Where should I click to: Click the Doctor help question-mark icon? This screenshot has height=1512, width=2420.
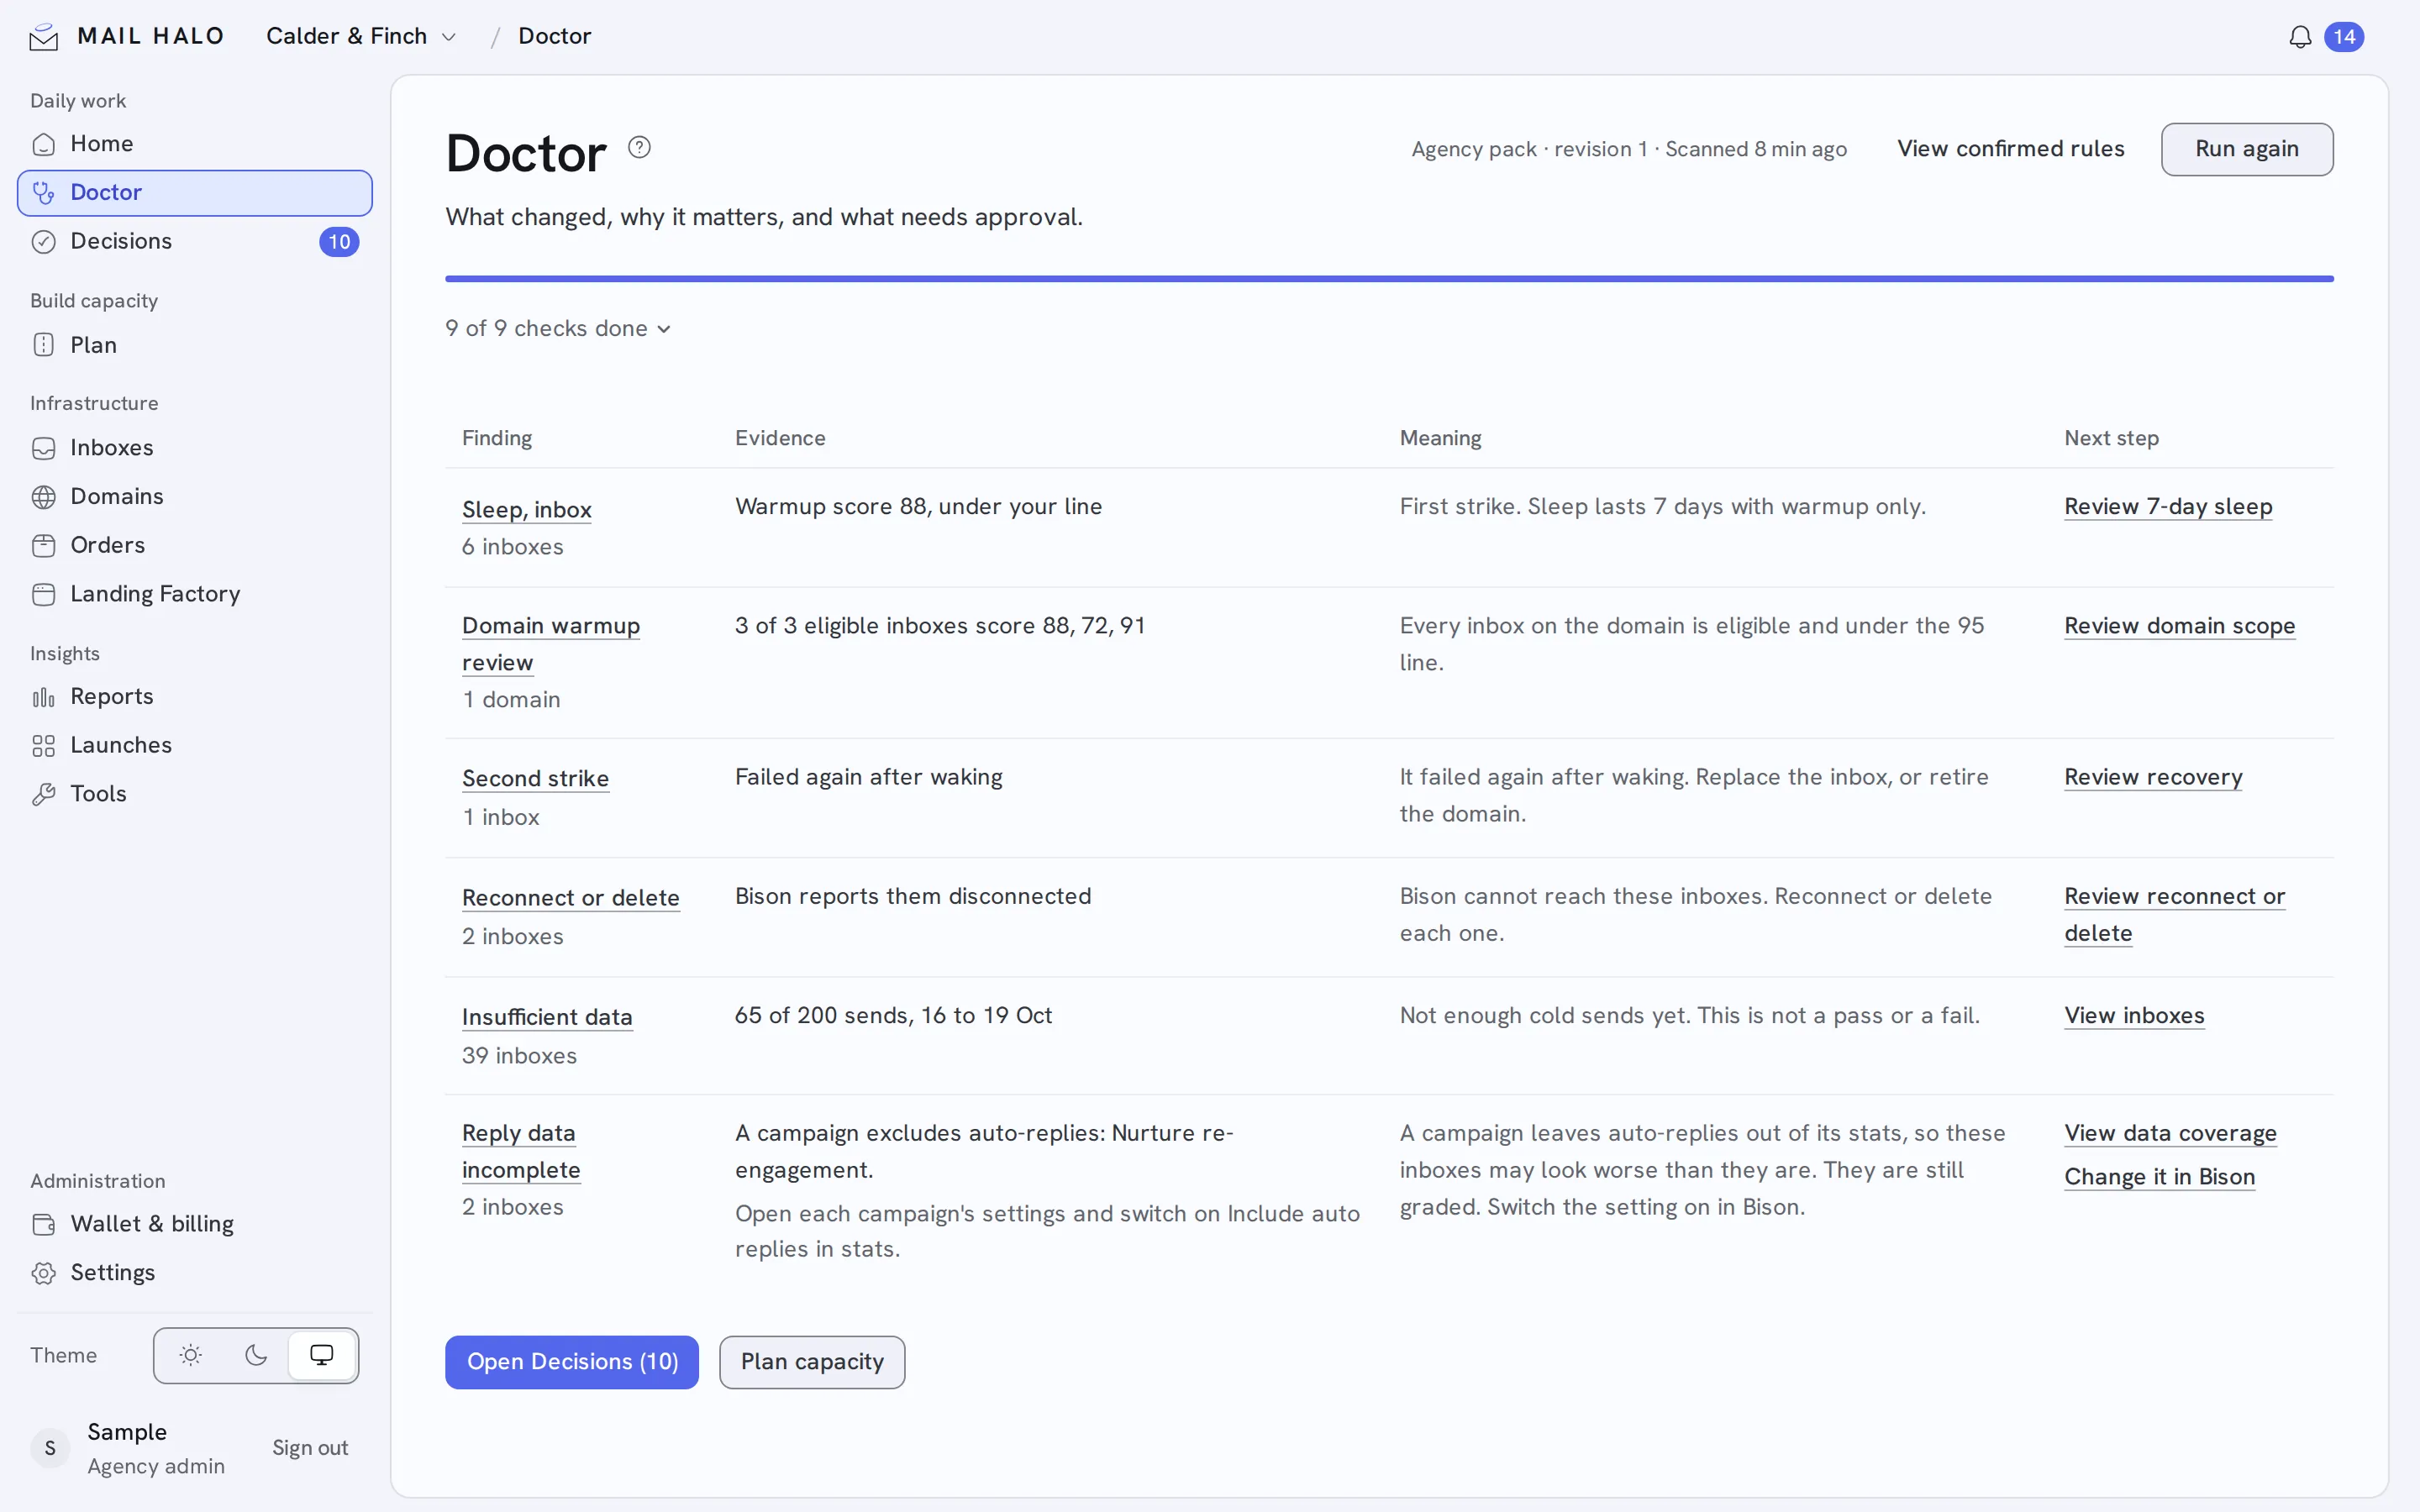[639, 148]
